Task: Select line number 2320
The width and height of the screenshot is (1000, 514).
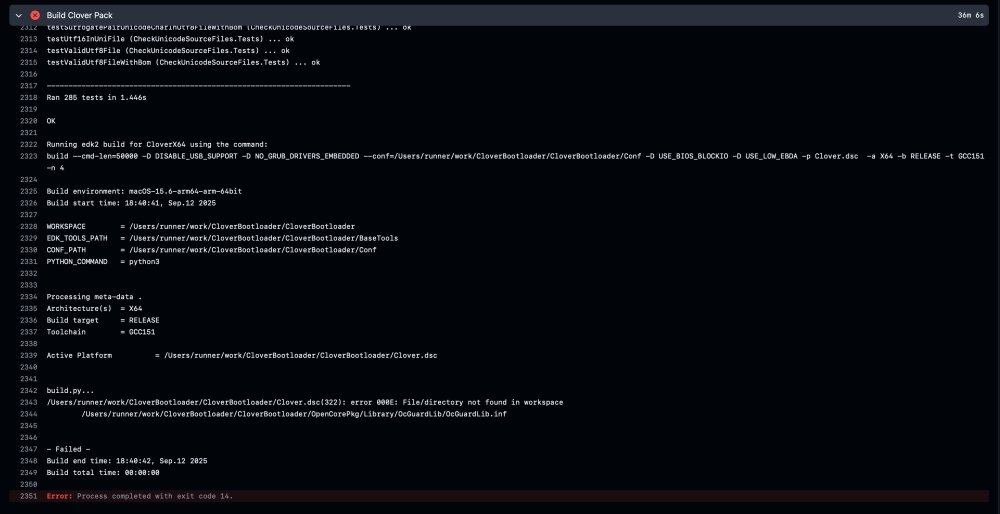Action: pos(28,121)
